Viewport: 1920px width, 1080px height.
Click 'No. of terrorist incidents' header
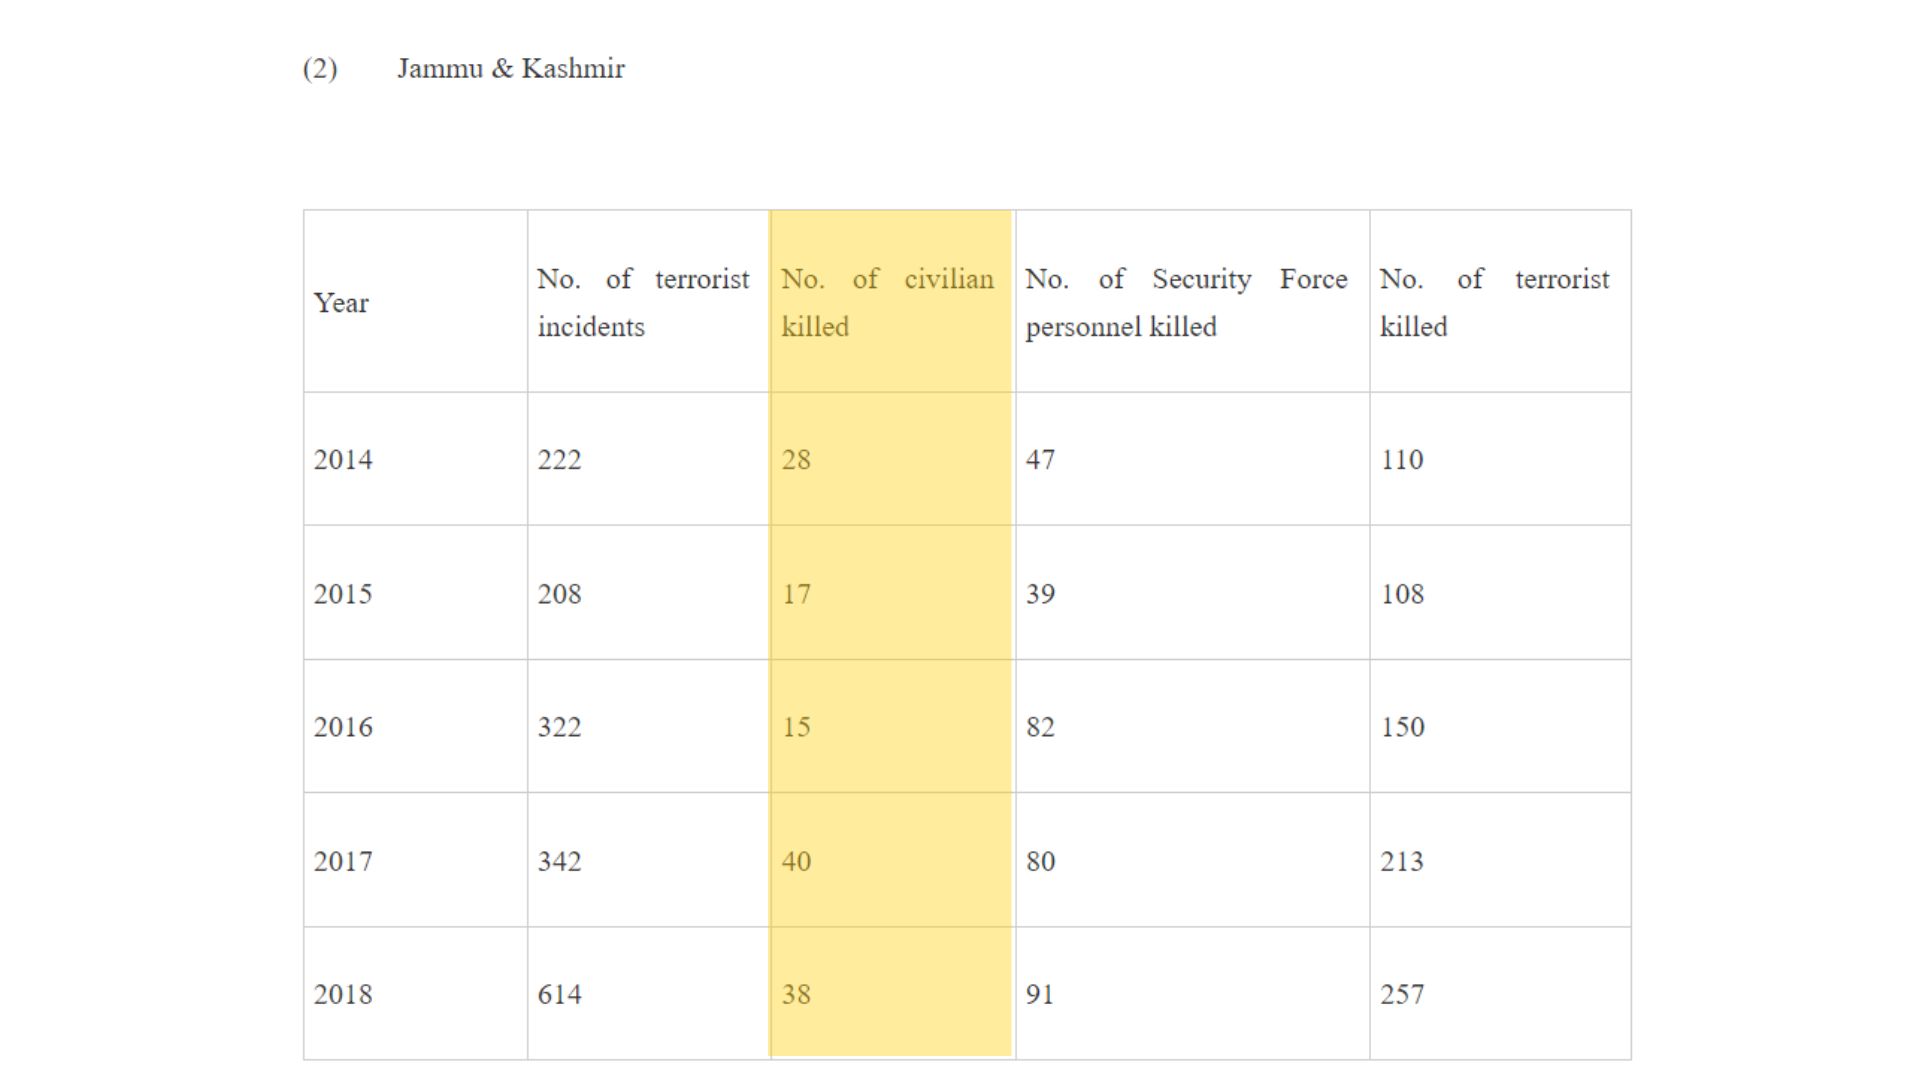[643, 302]
